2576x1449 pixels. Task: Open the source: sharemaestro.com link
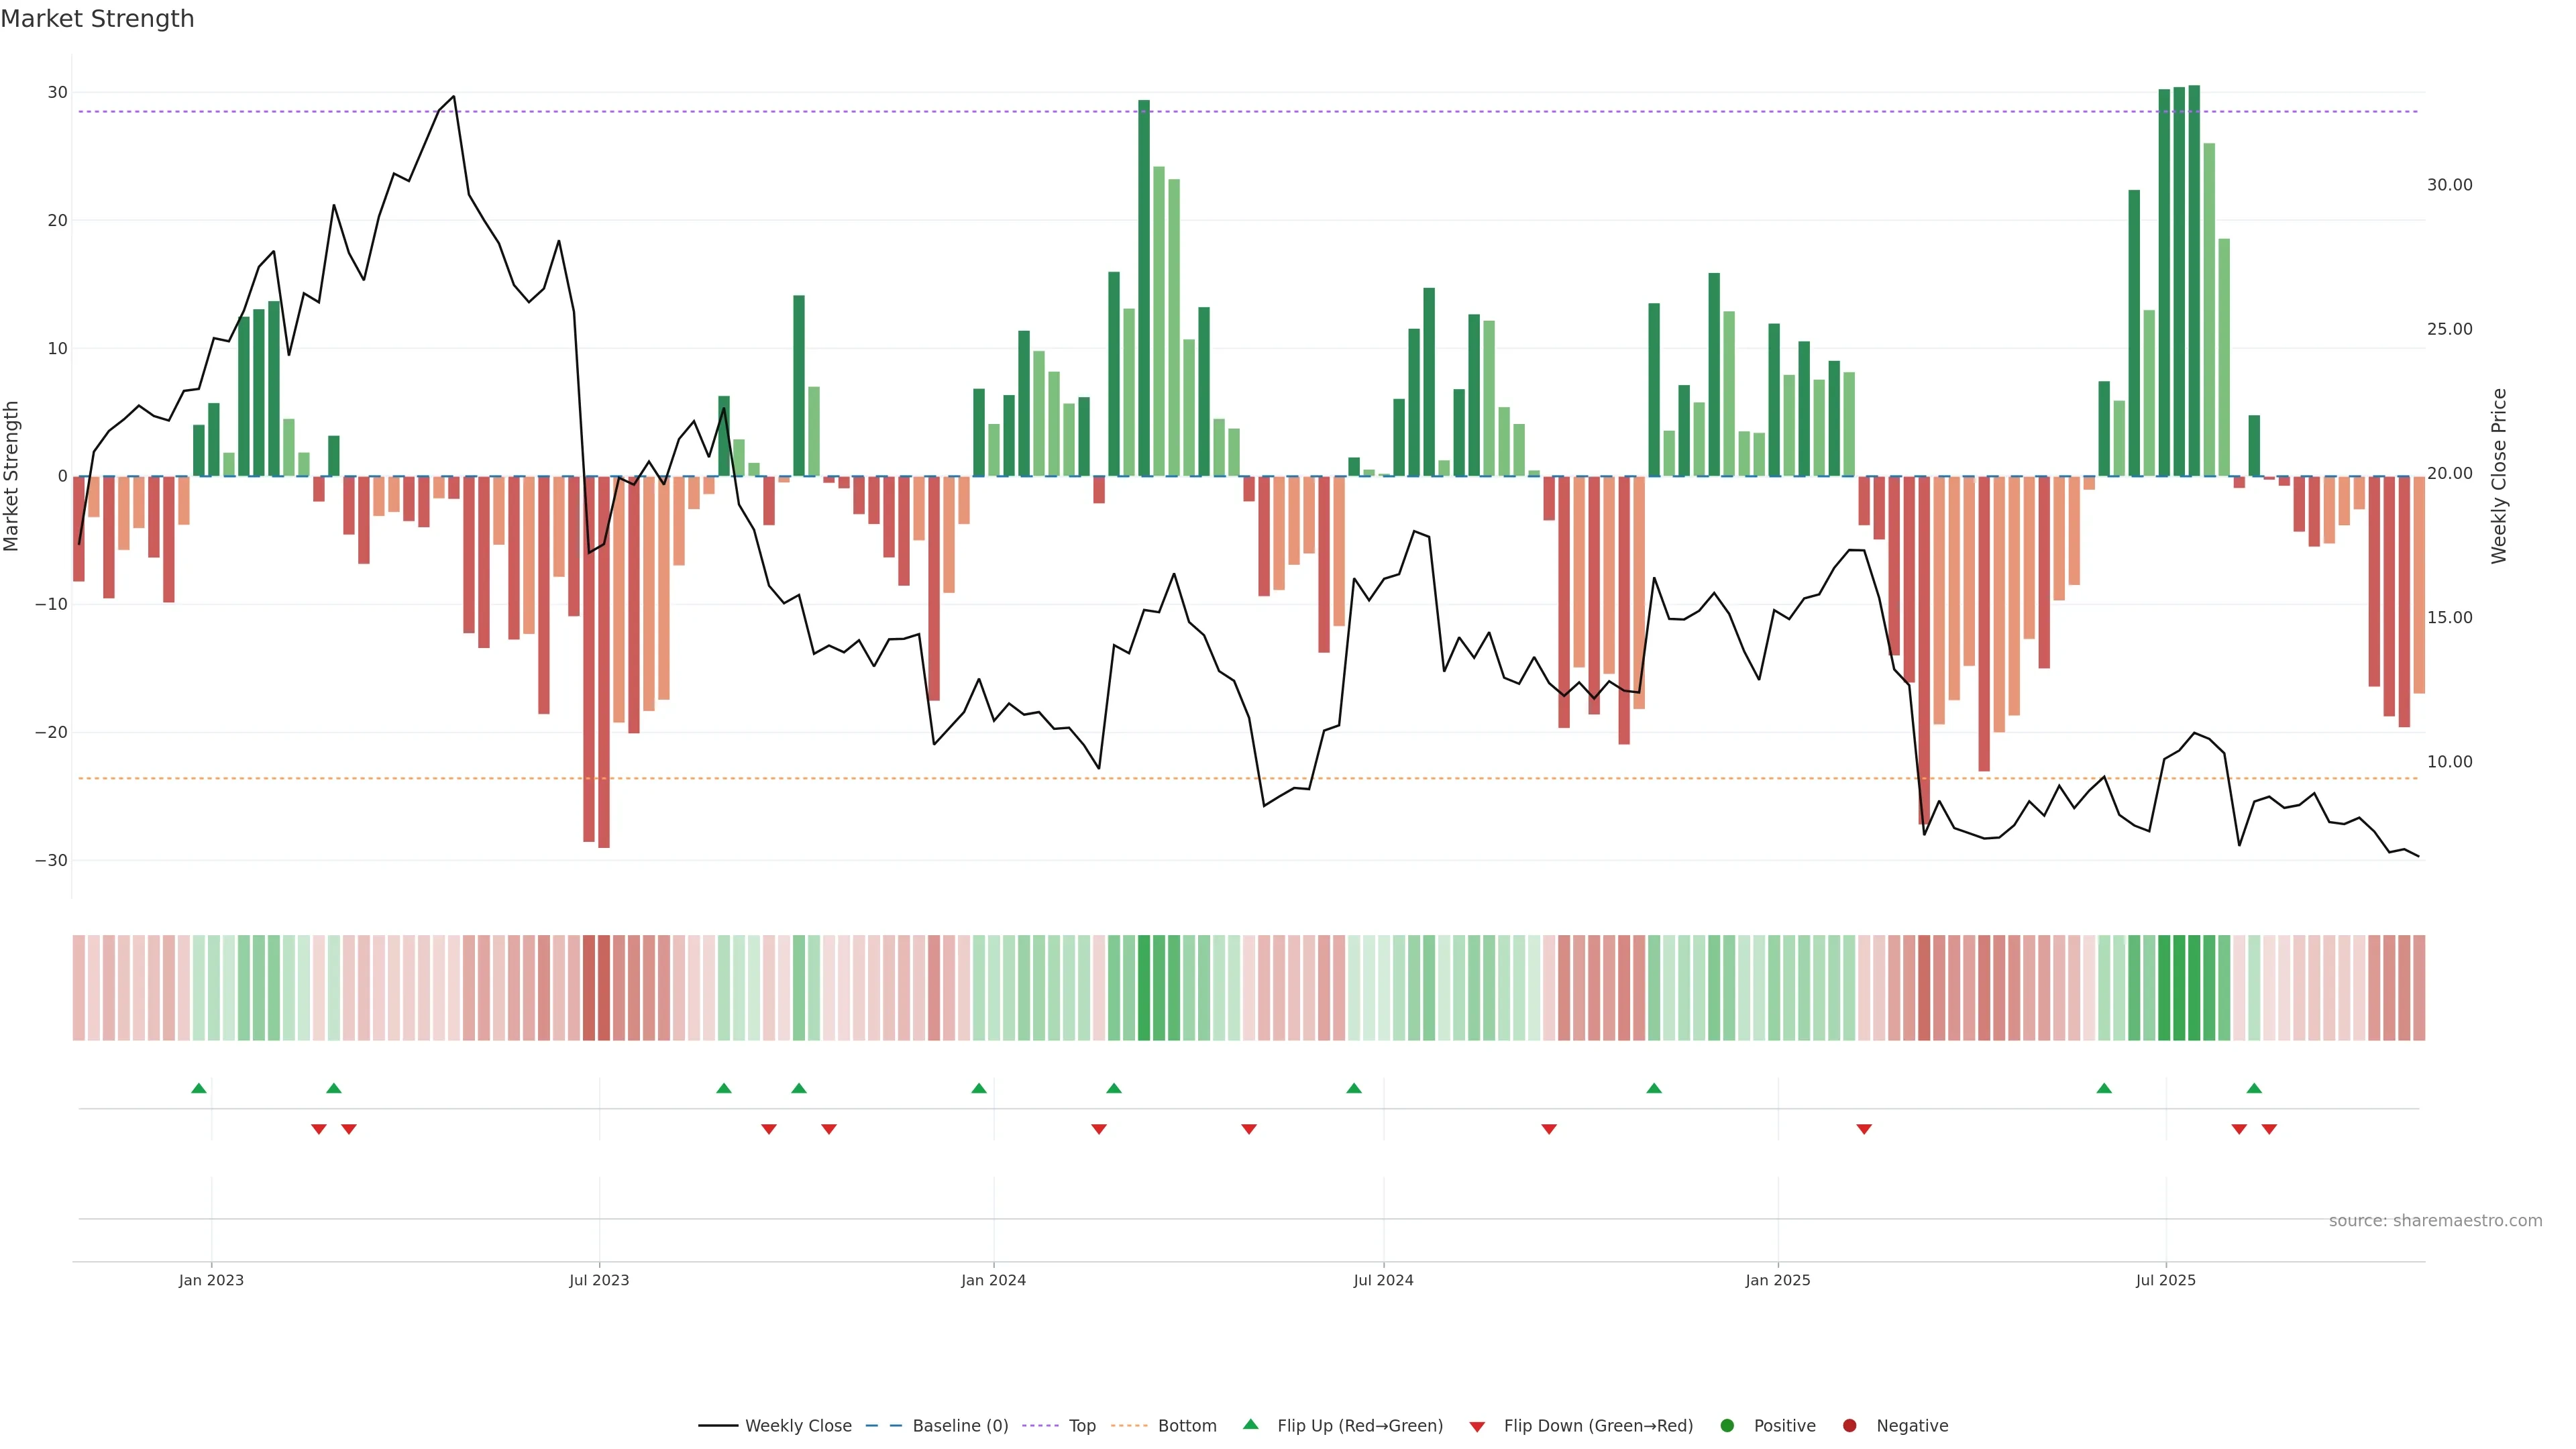(2435, 1221)
